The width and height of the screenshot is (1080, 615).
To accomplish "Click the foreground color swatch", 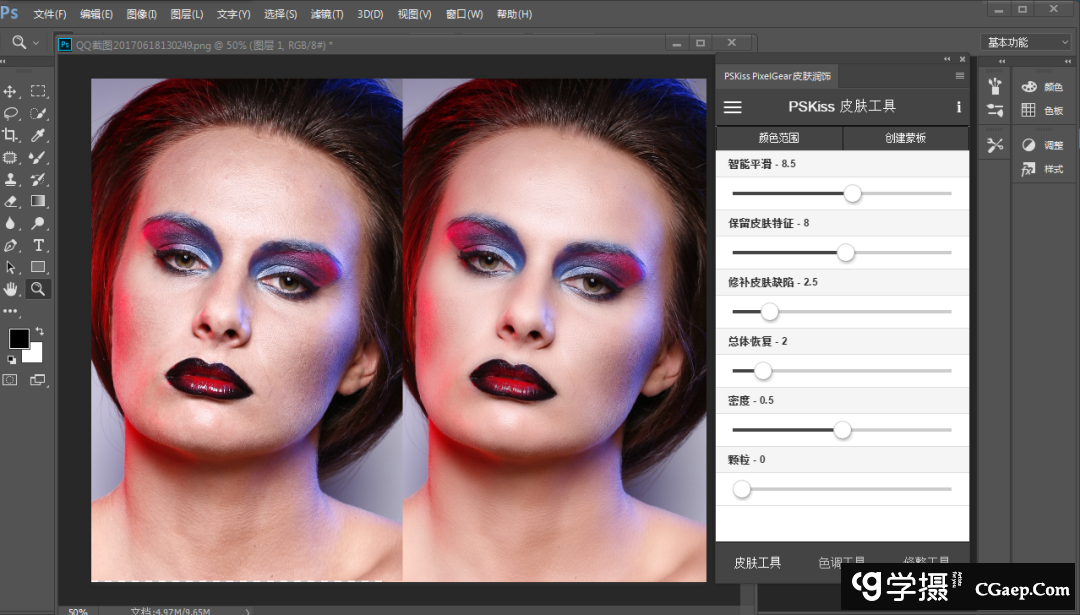I will click(x=19, y=339).
